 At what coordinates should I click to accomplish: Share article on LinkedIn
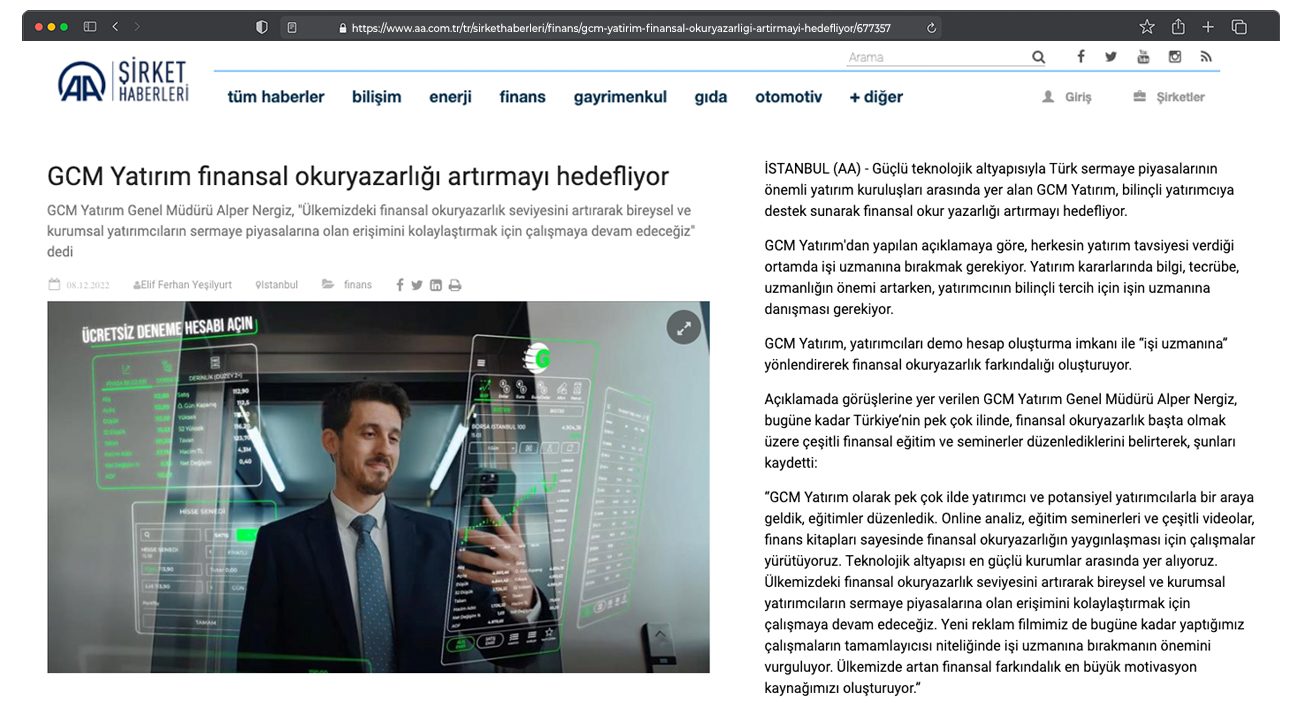click(436, 285)
